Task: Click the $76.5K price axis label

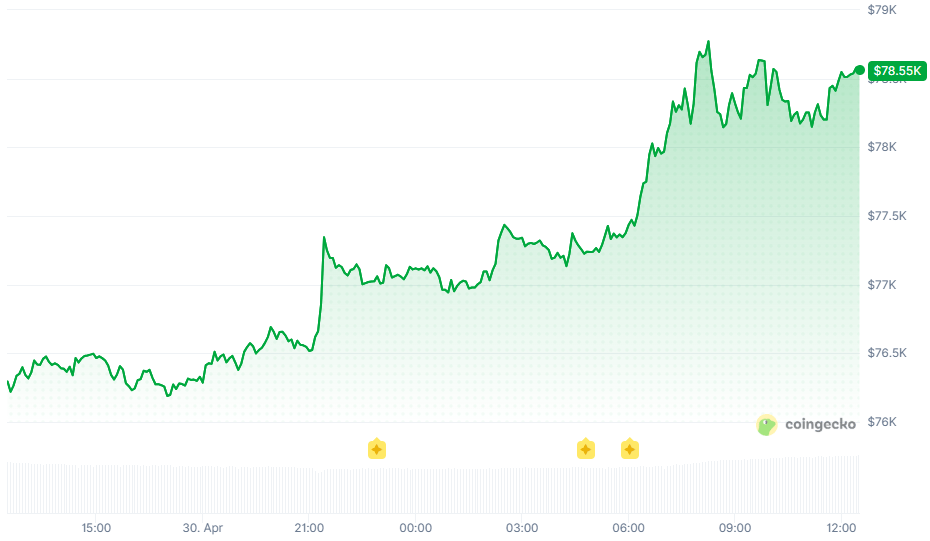Action: (887, 353)
